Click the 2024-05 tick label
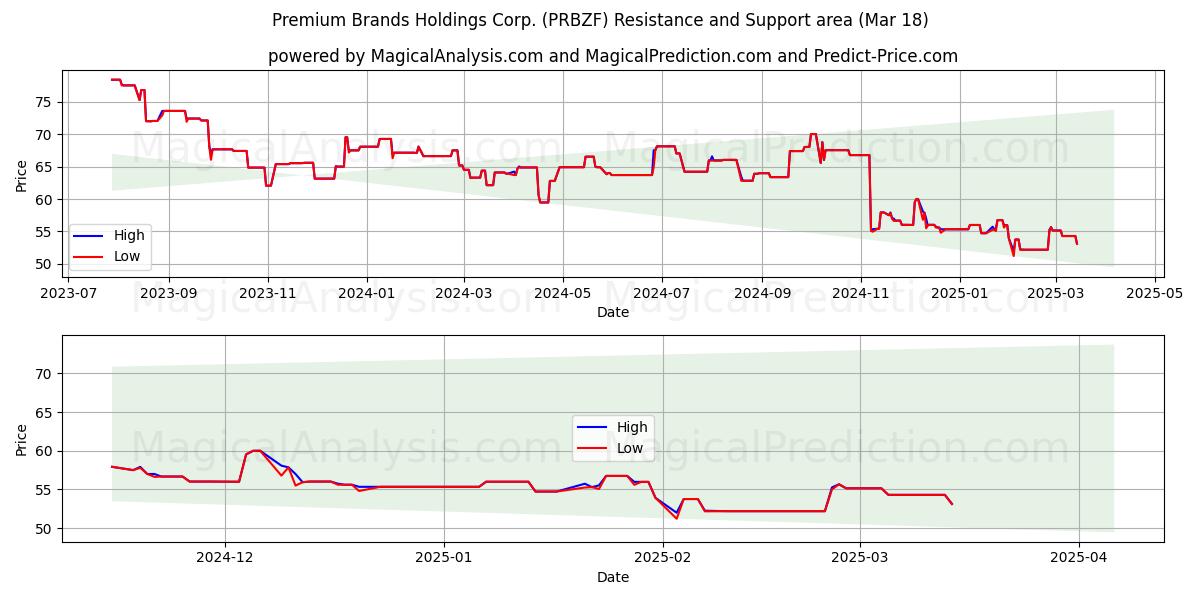Image resolution: width=1200 pixels, height=600 pixels. point(562,293)
